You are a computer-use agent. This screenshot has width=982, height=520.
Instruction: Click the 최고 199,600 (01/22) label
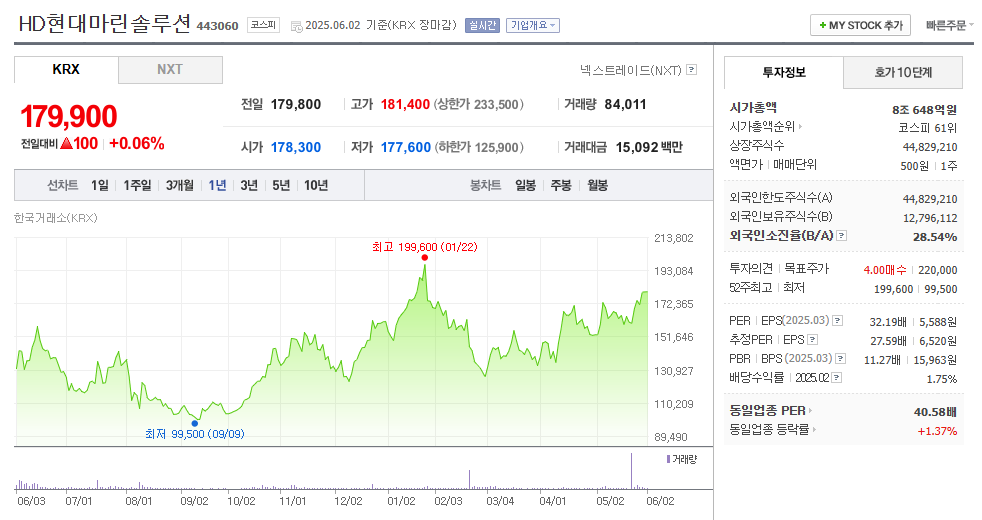[425, 247]
